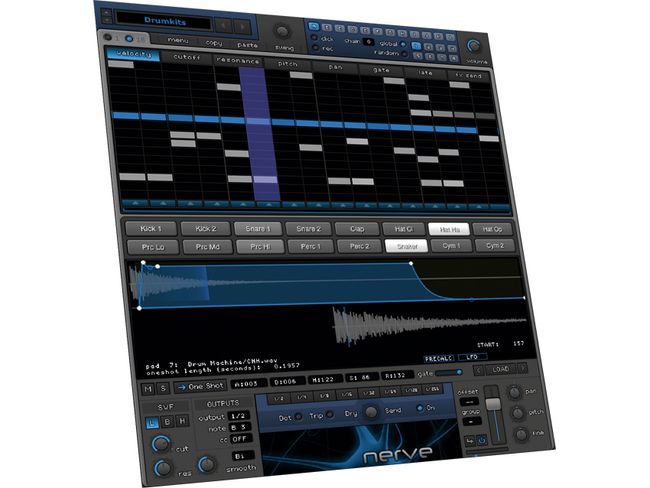Select the Shaker pad
The height and width of the screenshot is (488, 650).
(x=407, y=246)
